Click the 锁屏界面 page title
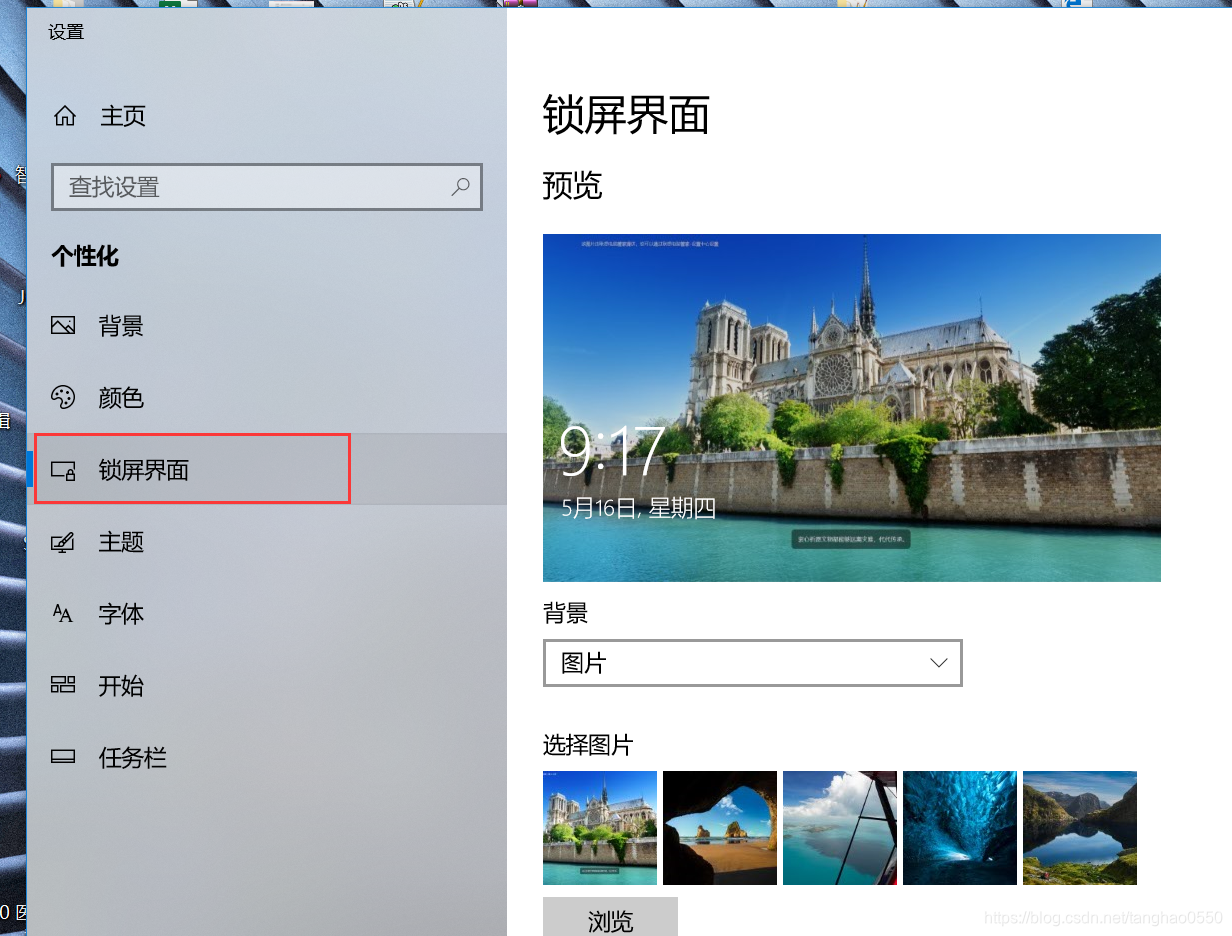 click(x=626, y=115)
